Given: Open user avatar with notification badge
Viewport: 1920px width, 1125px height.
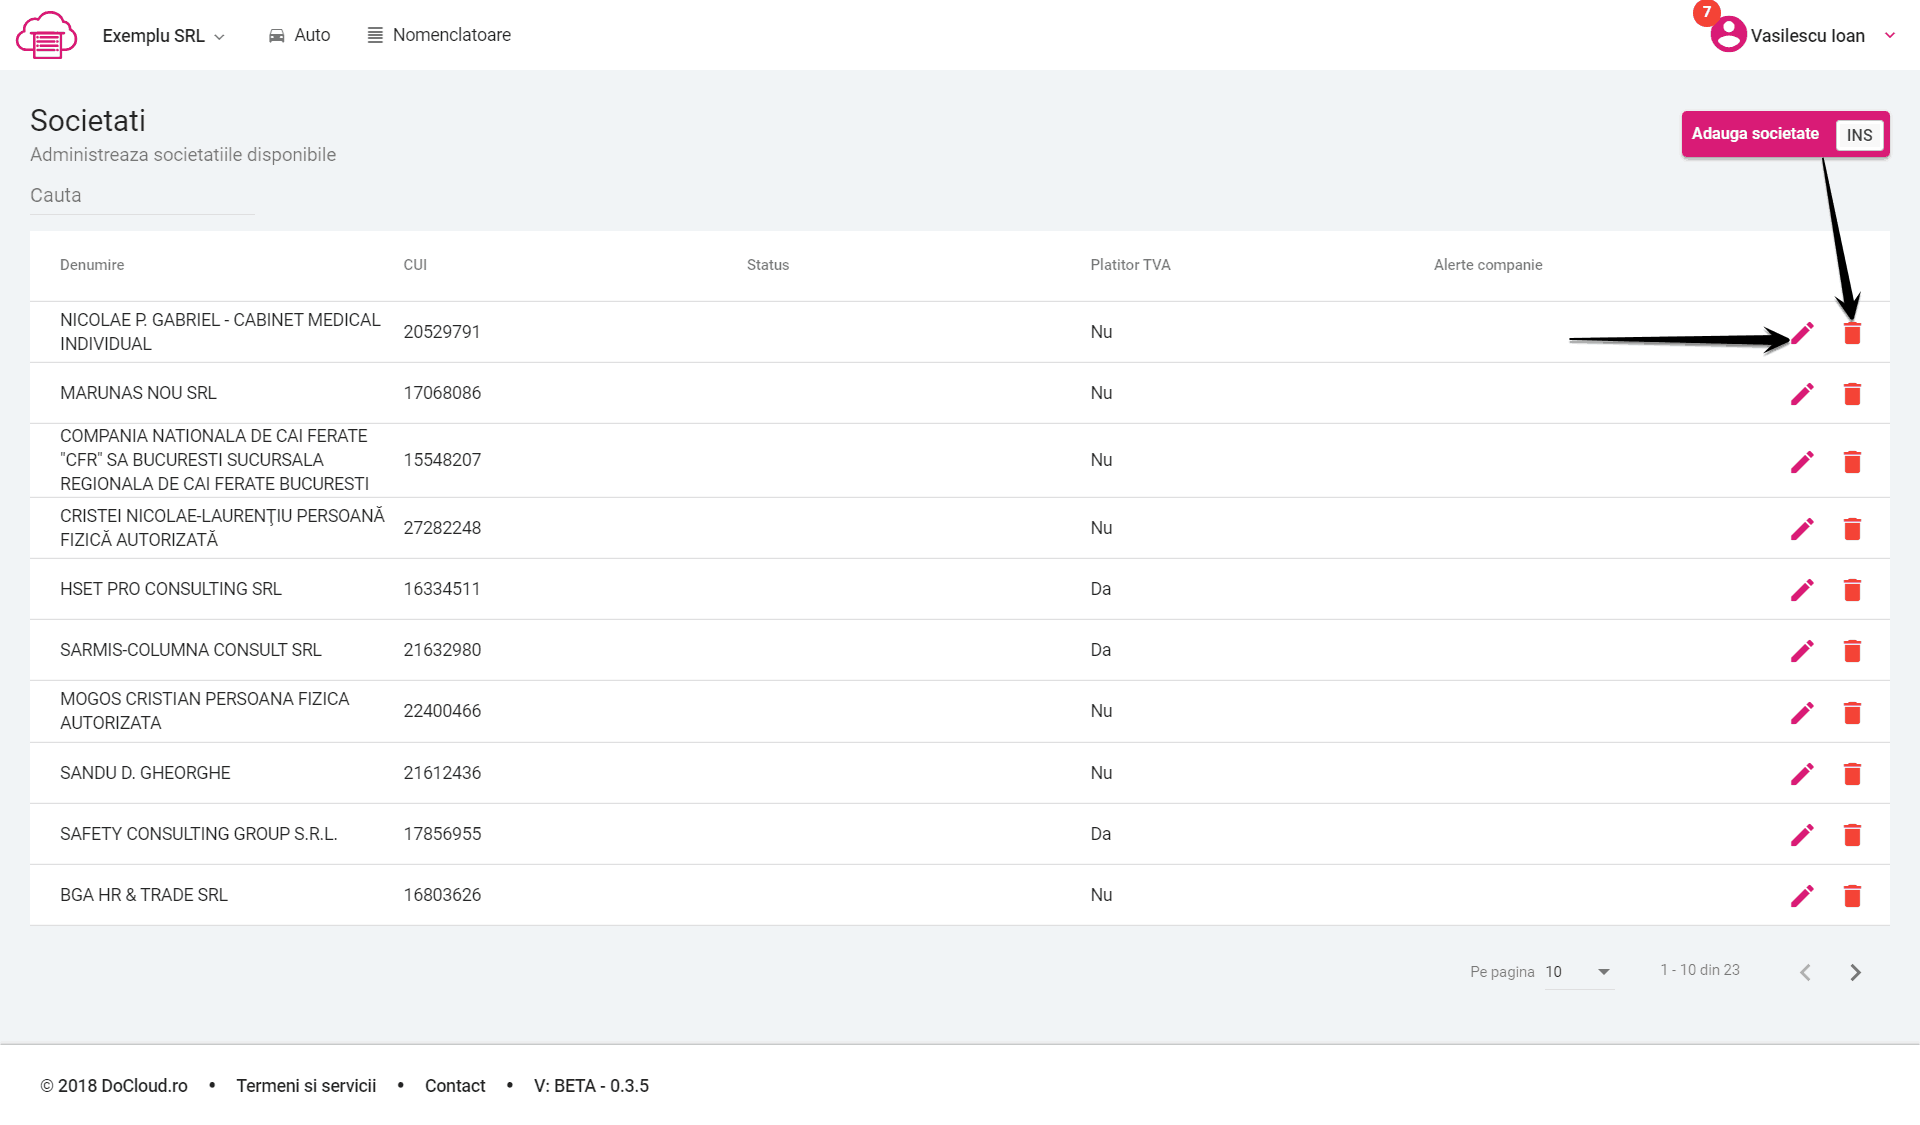Looking at the screenshot, I should (x=1727, y=34).
